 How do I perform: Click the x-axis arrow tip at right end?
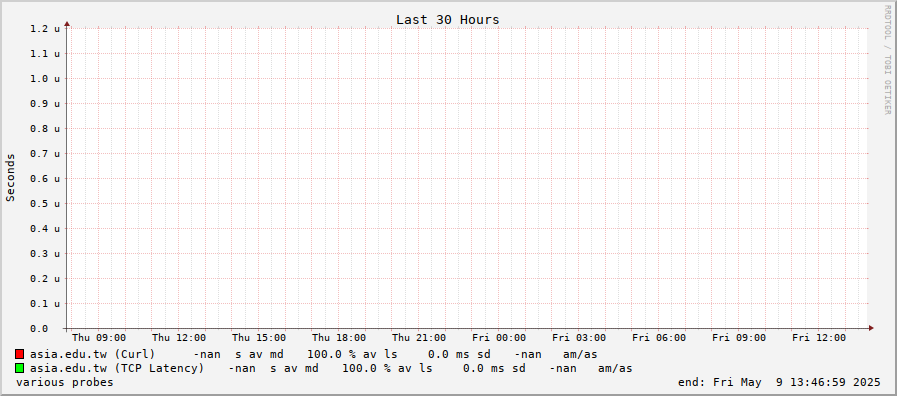[871, 328]
